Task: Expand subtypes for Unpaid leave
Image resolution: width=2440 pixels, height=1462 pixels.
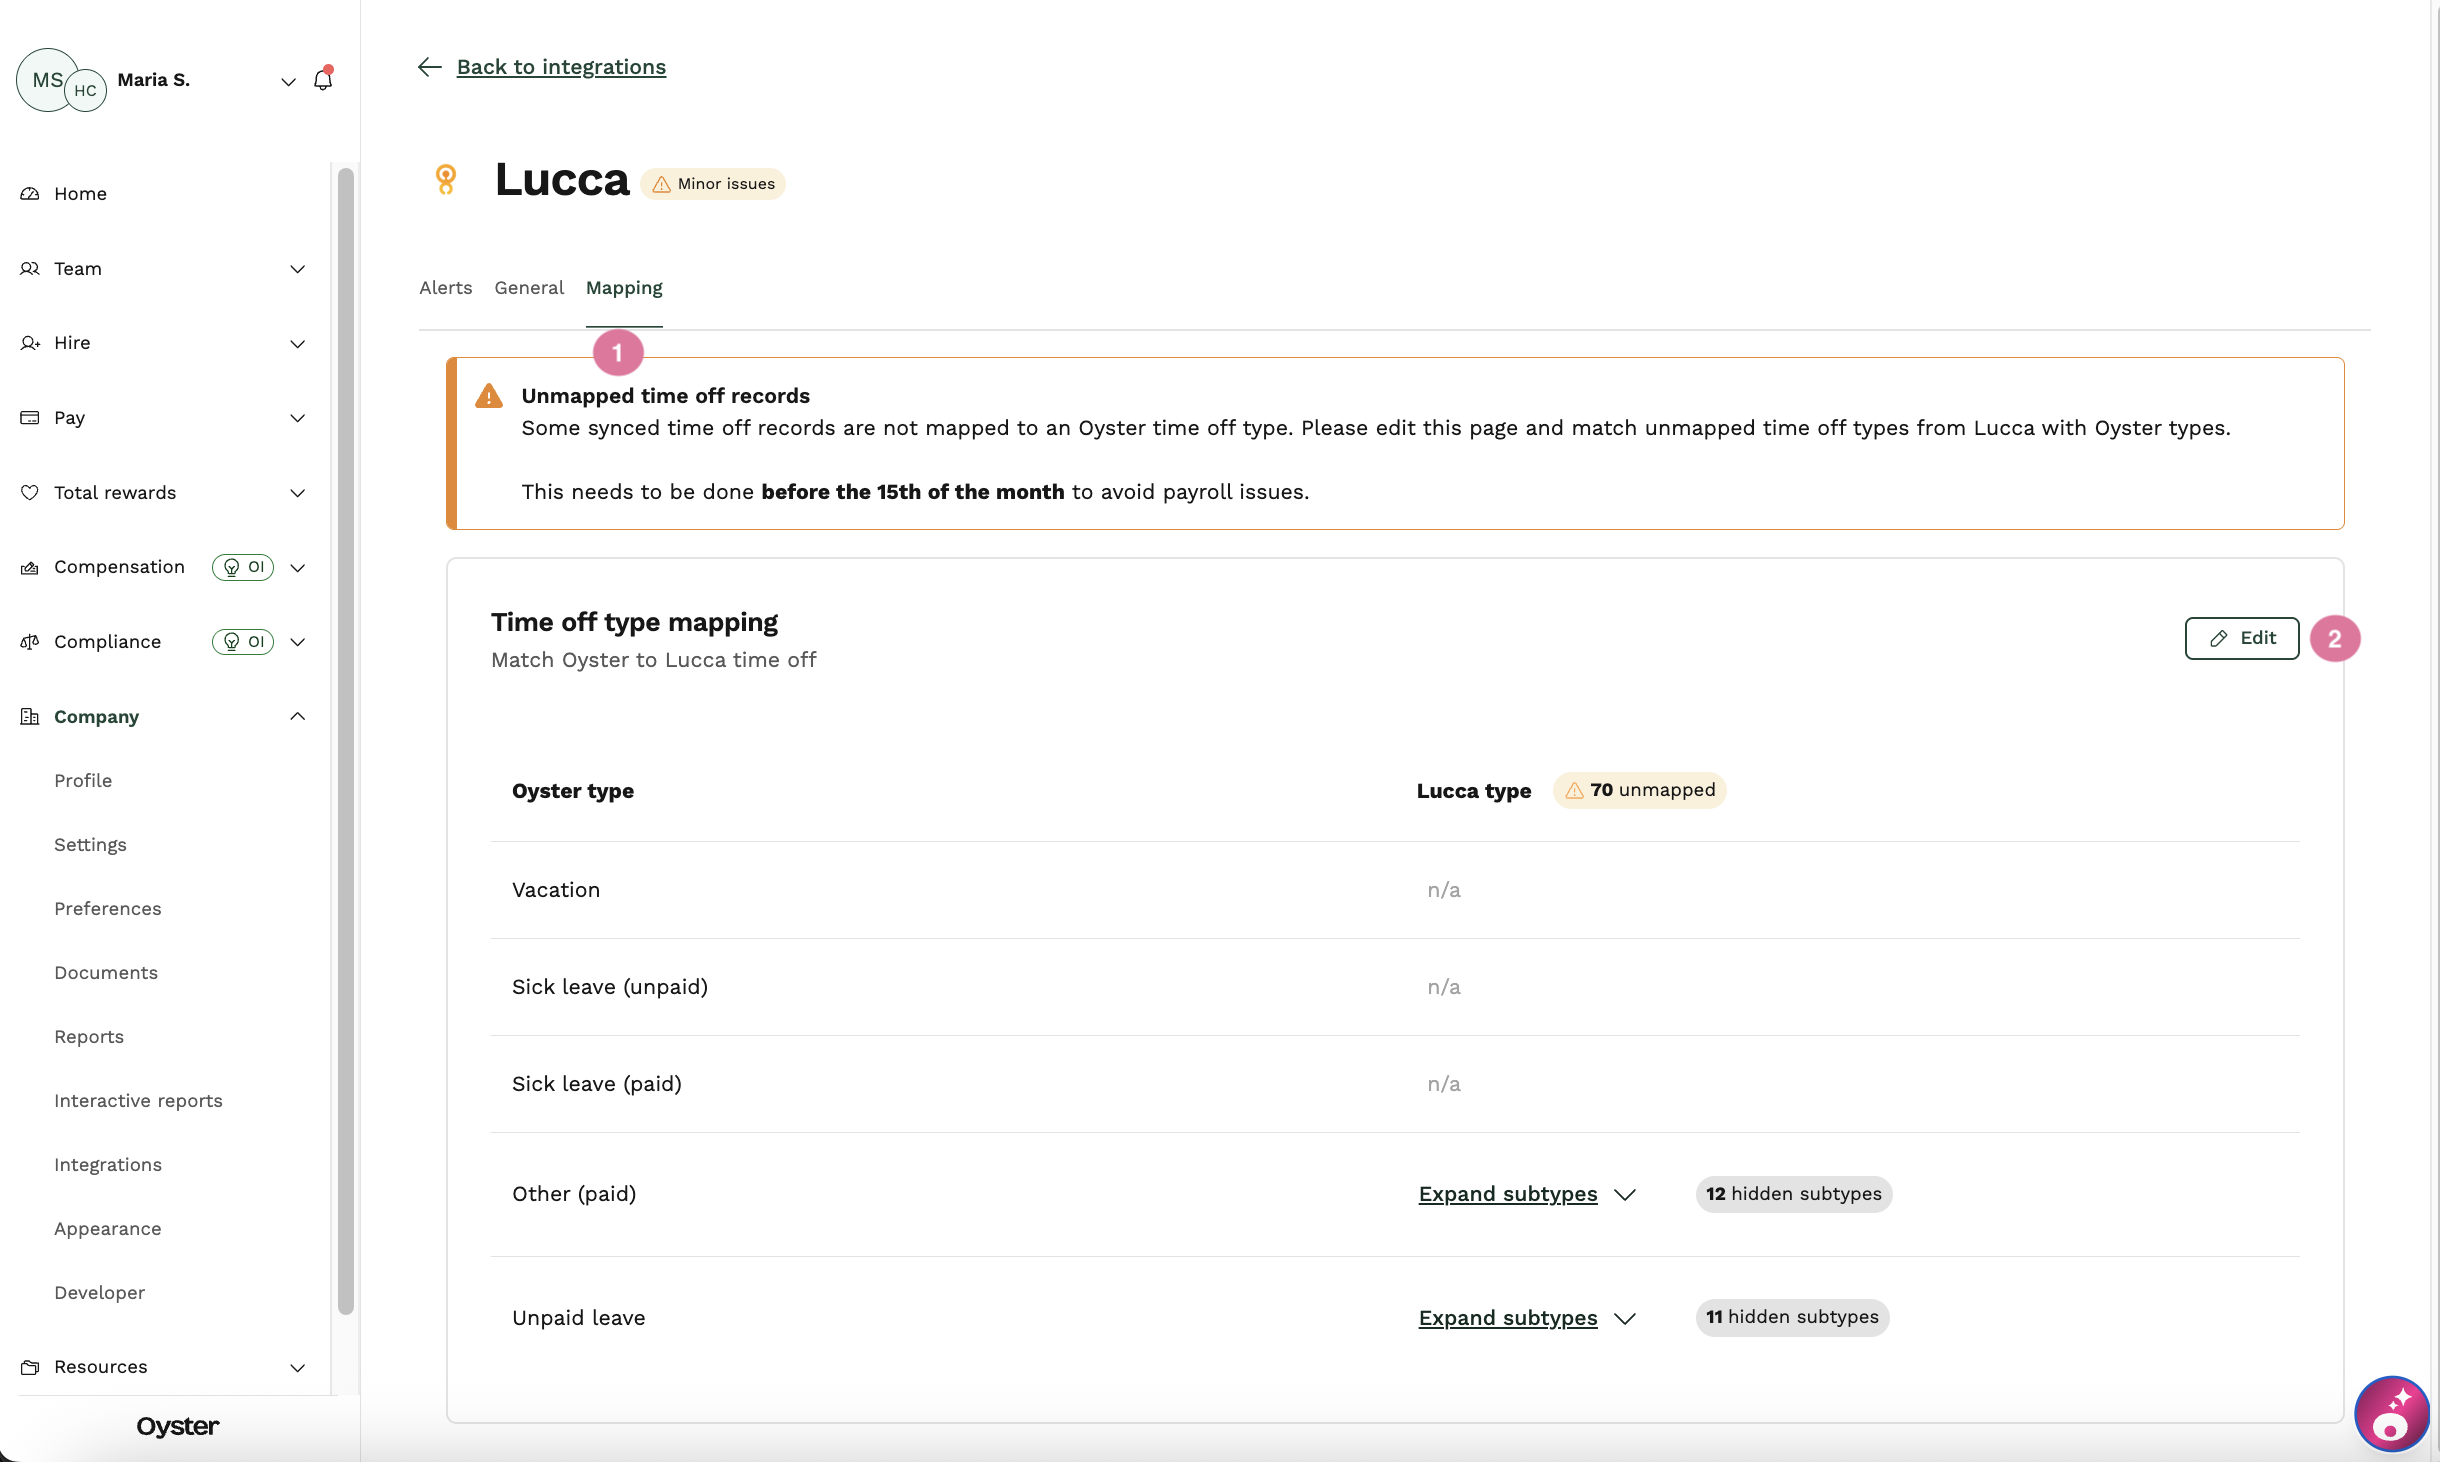Action: point(1527,1318)
